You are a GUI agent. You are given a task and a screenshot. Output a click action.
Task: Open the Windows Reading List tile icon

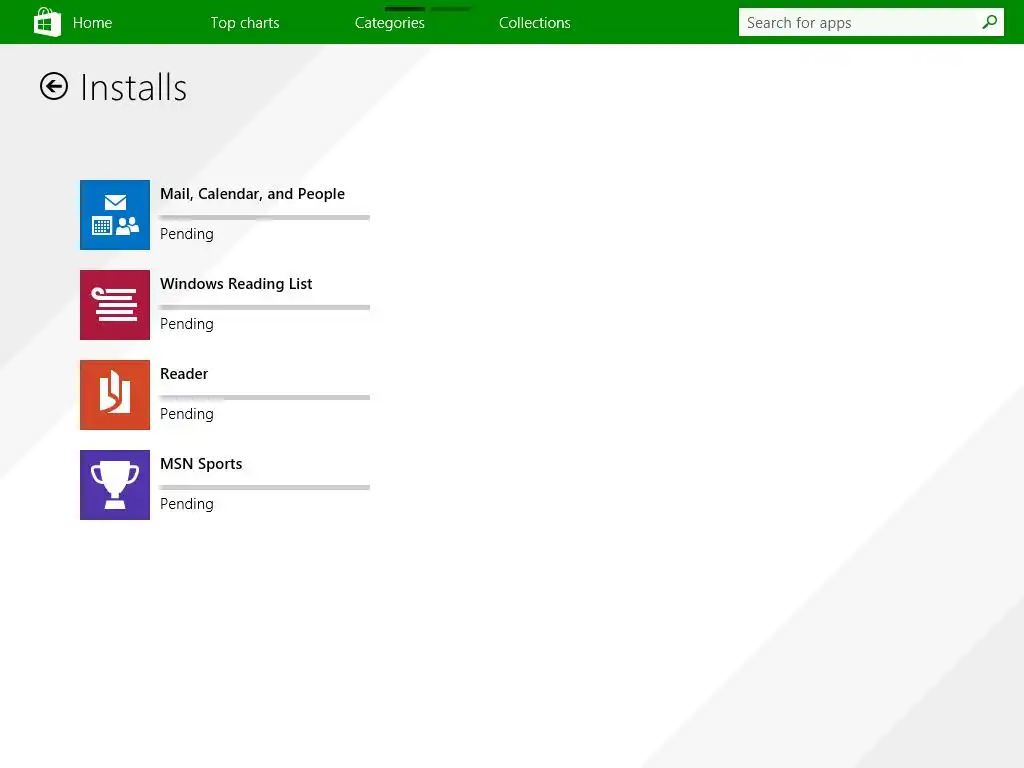pos(115,305)
